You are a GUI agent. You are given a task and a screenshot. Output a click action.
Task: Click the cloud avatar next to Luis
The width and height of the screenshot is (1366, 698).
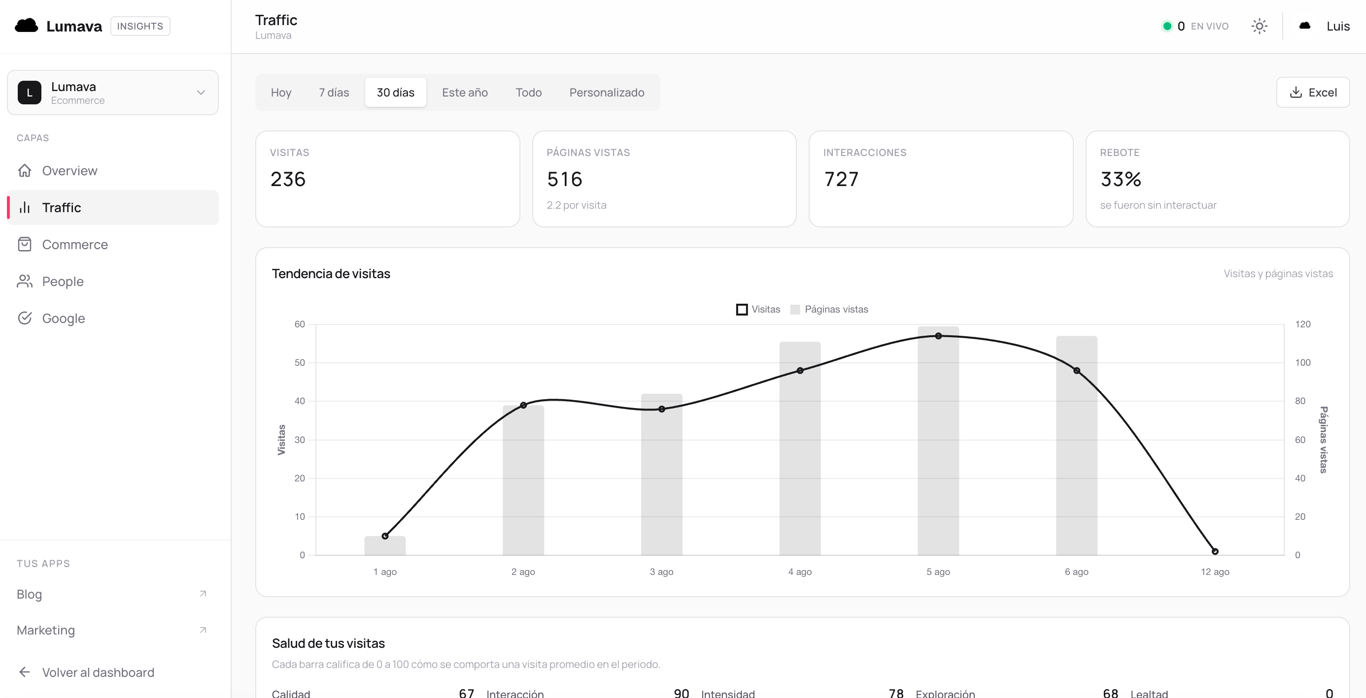pyautogui.click(x=1305, y=27)
